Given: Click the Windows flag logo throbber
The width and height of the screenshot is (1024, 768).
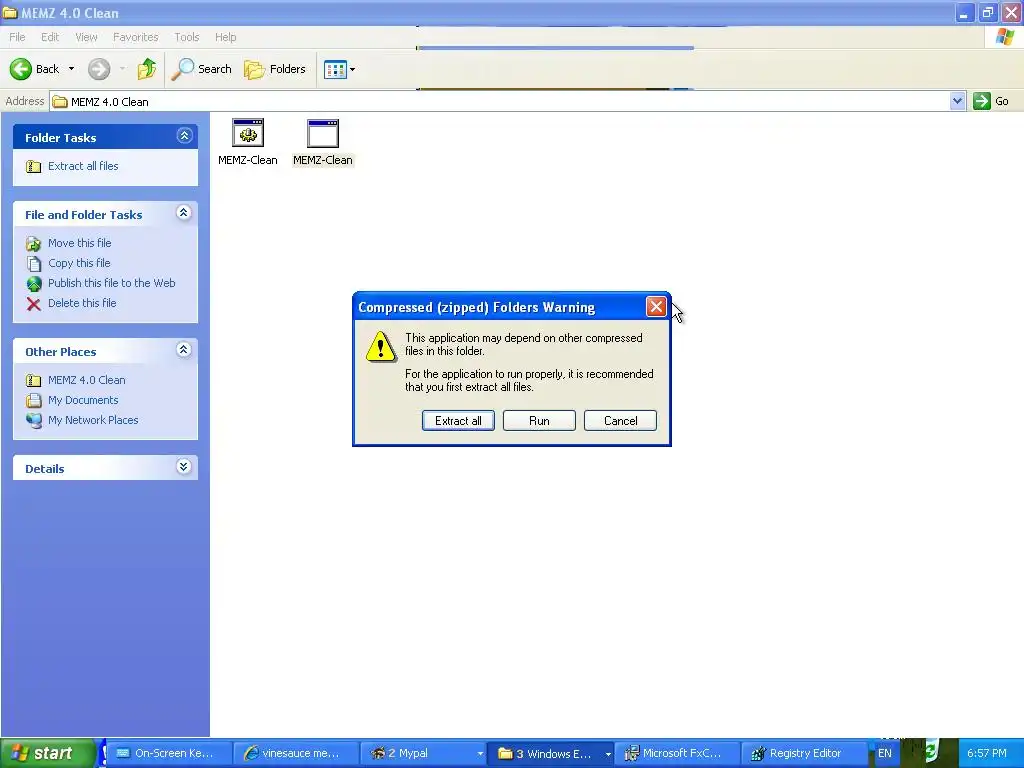Looking at the screenshot, I should pyautogui.click(x=1004, y=37).
